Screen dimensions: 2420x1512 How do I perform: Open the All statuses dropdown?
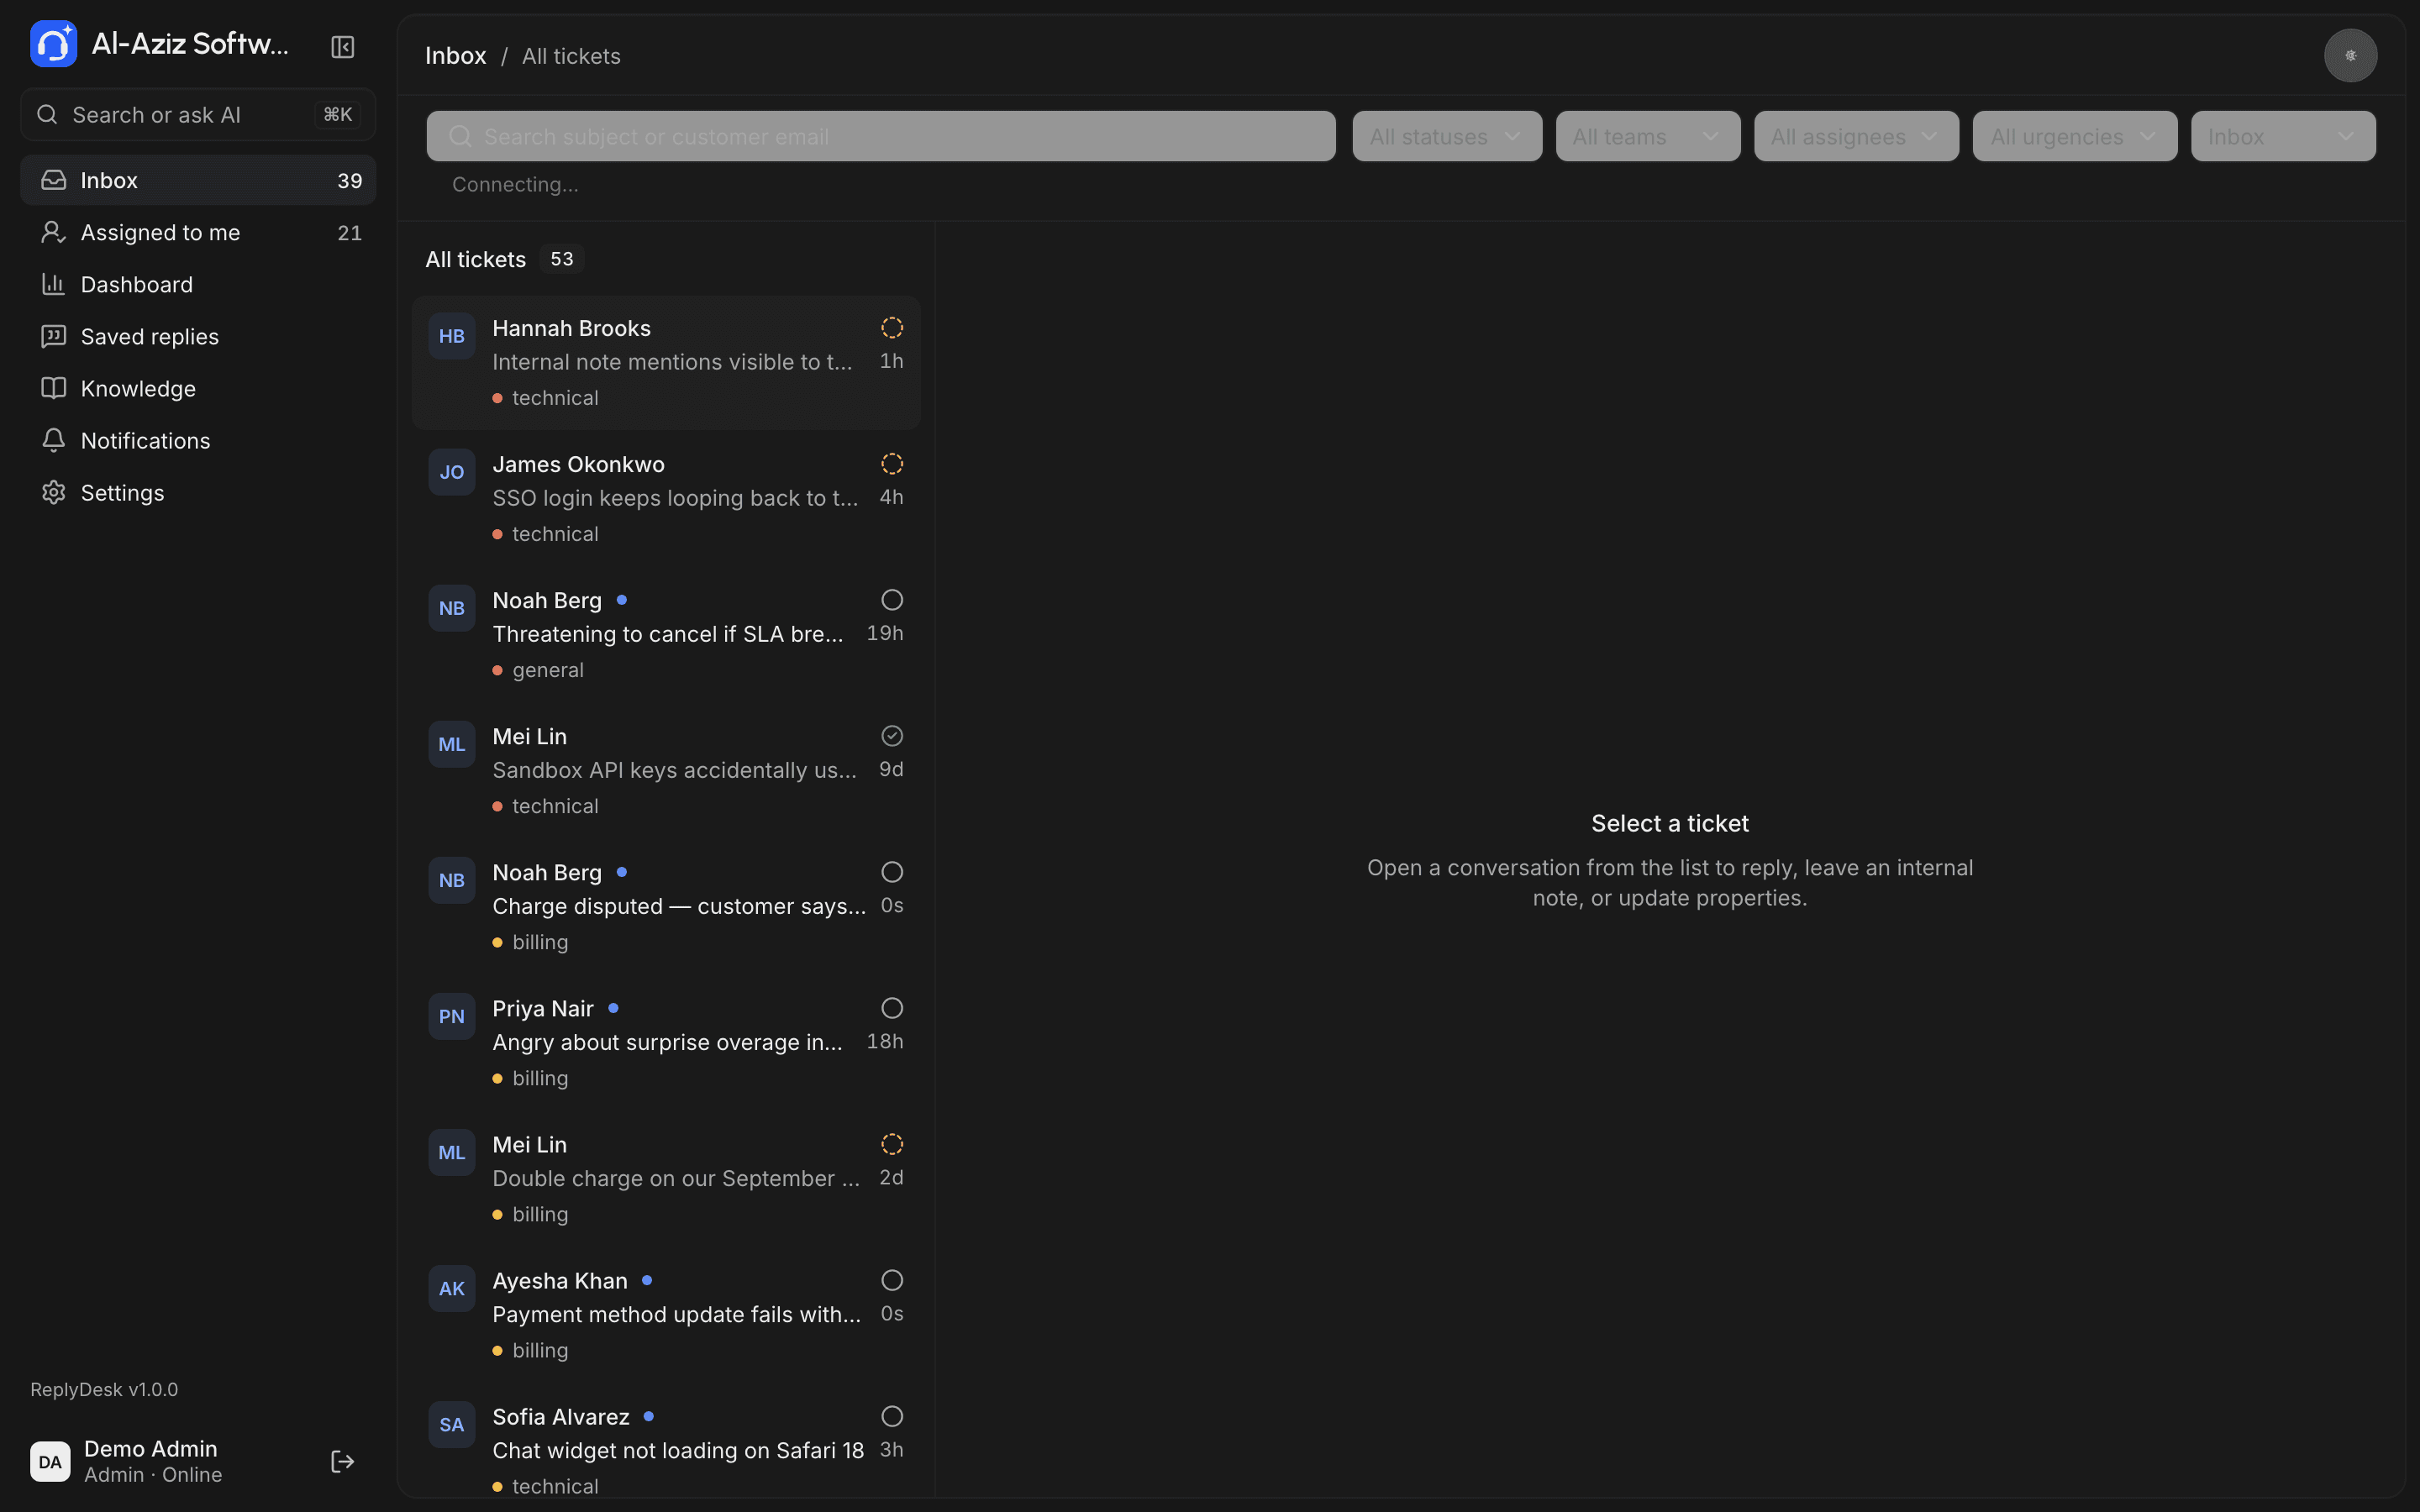pos(1447,136)
